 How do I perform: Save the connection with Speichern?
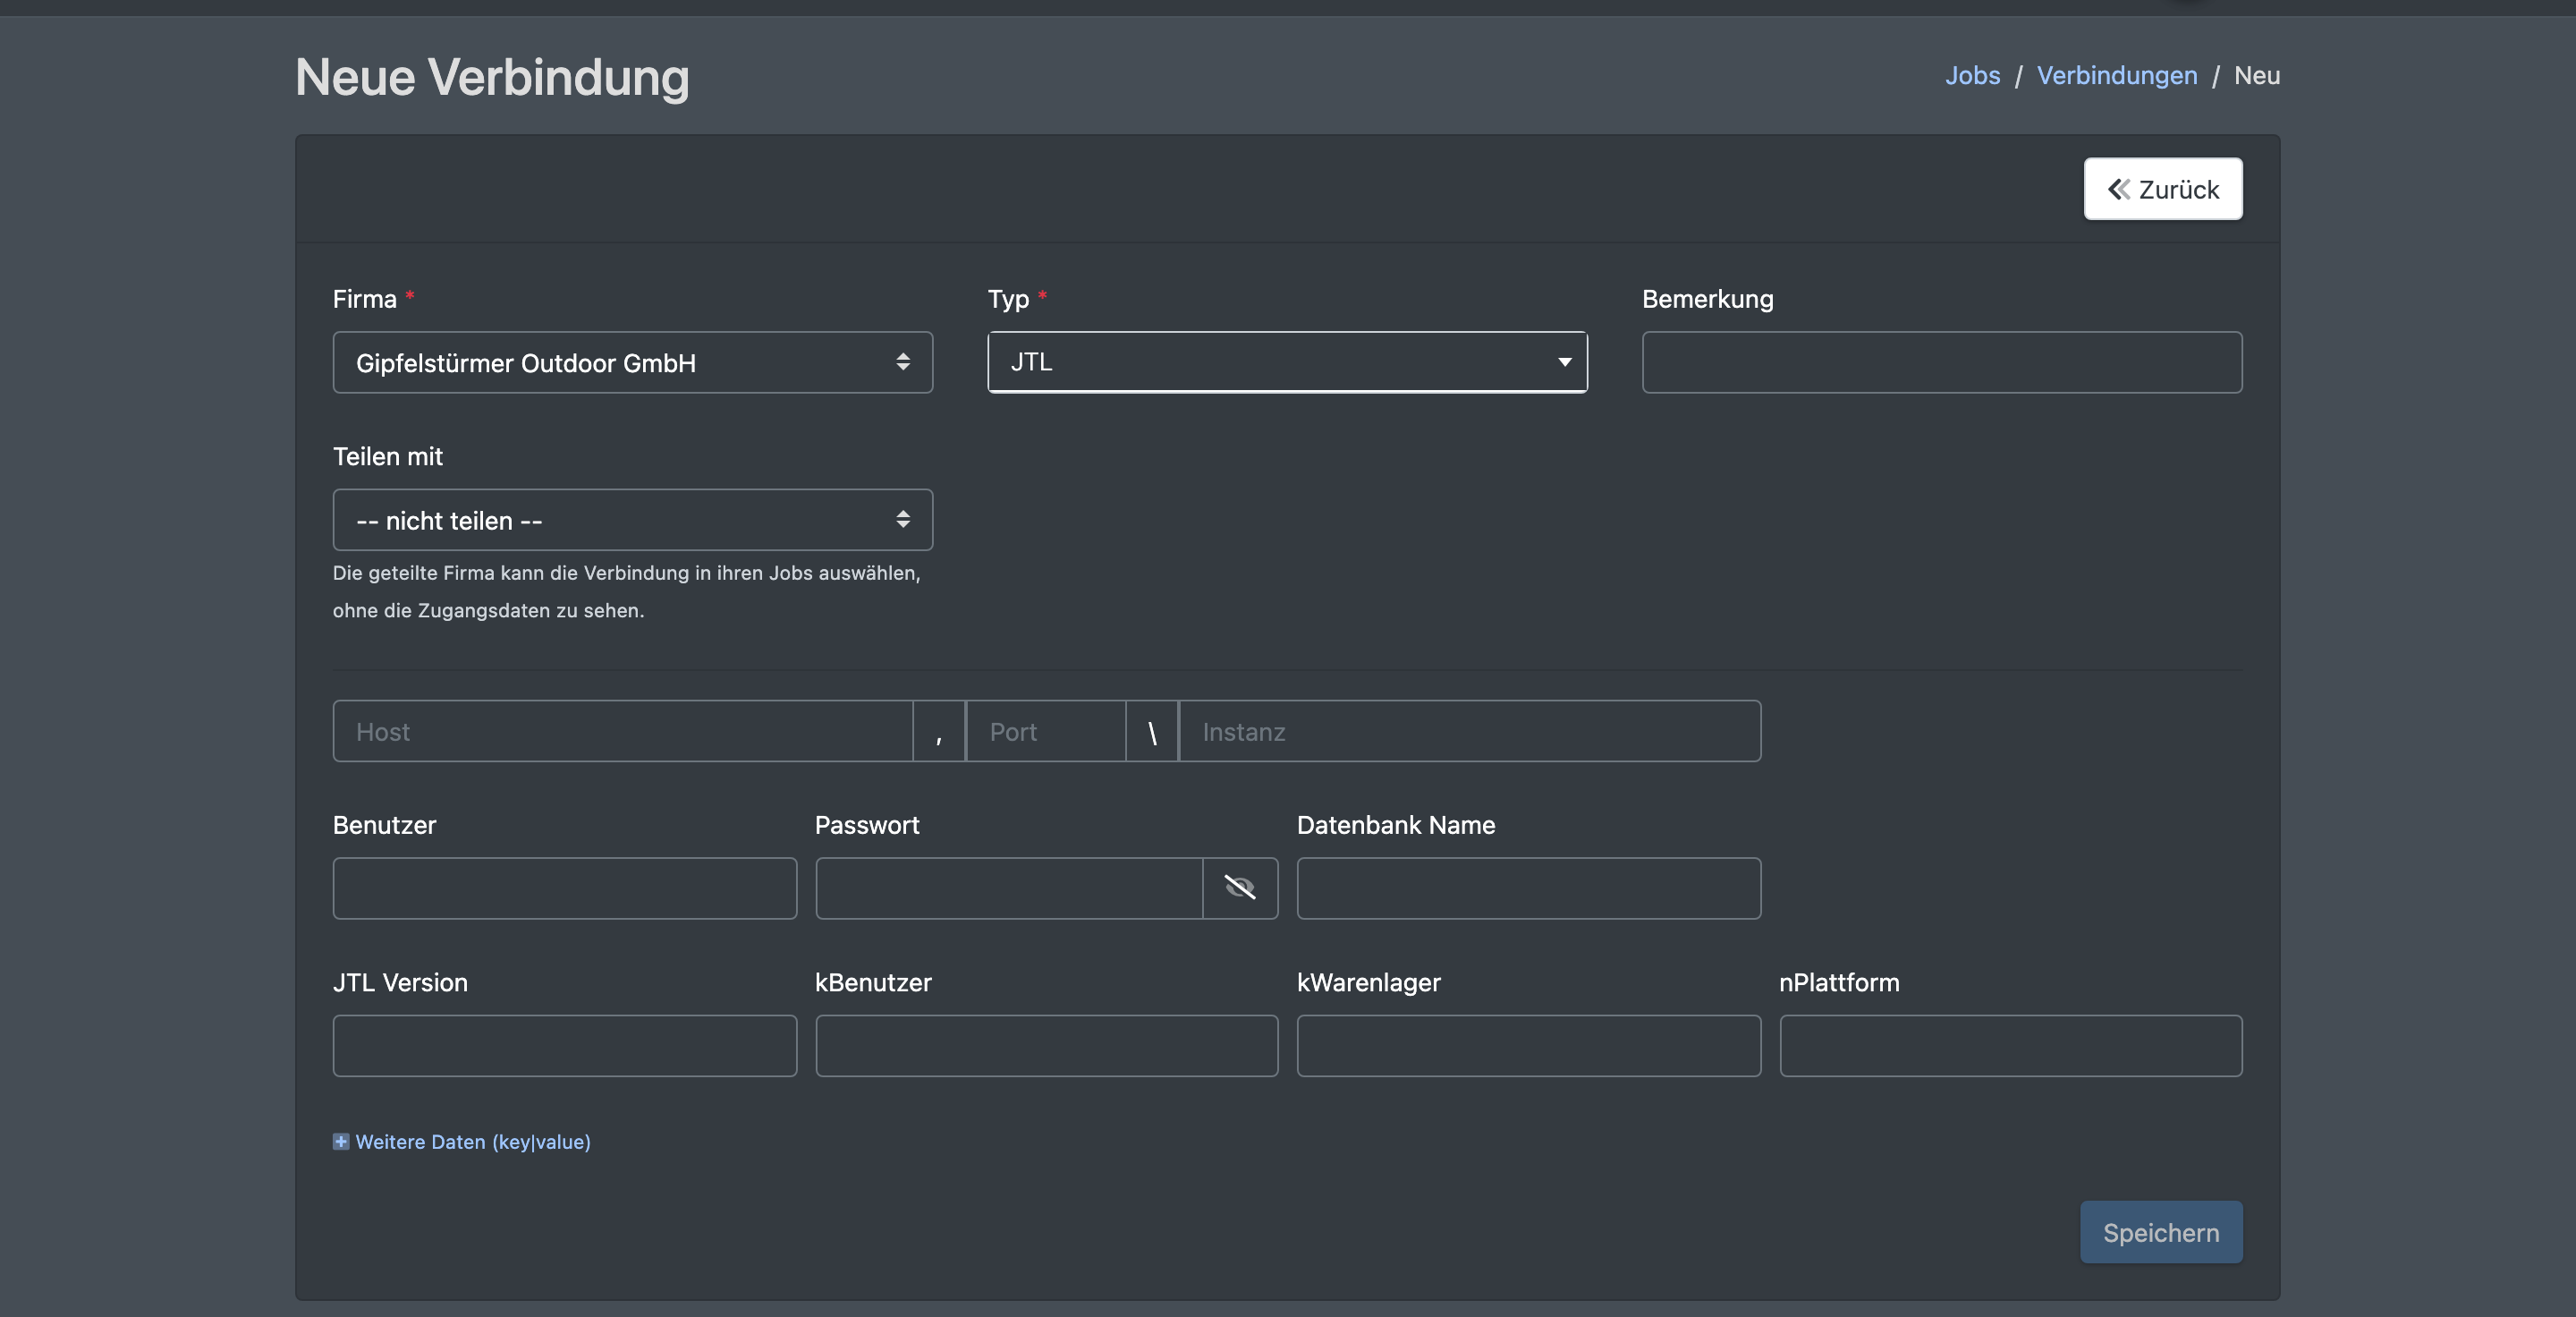click(x=2161, y=1232)
